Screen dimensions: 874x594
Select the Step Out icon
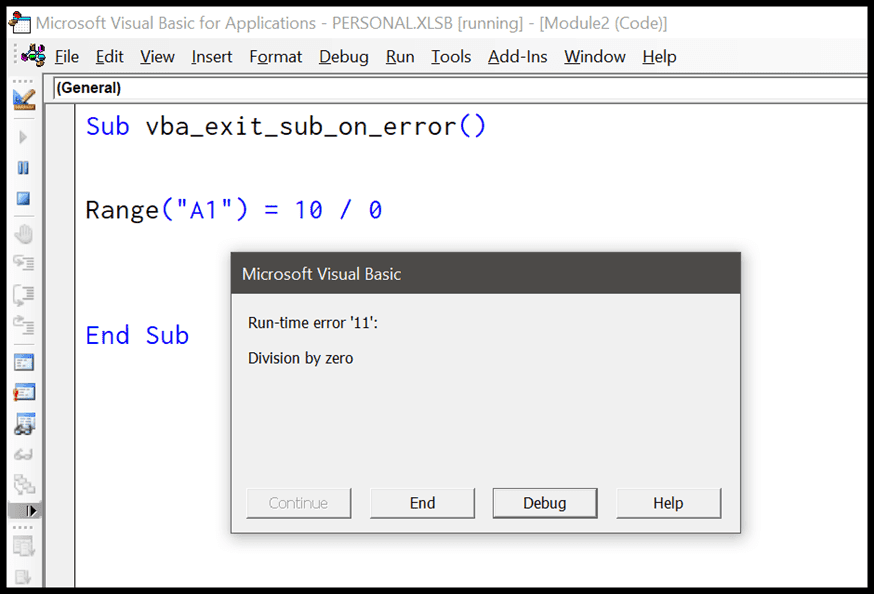point(22,323)
